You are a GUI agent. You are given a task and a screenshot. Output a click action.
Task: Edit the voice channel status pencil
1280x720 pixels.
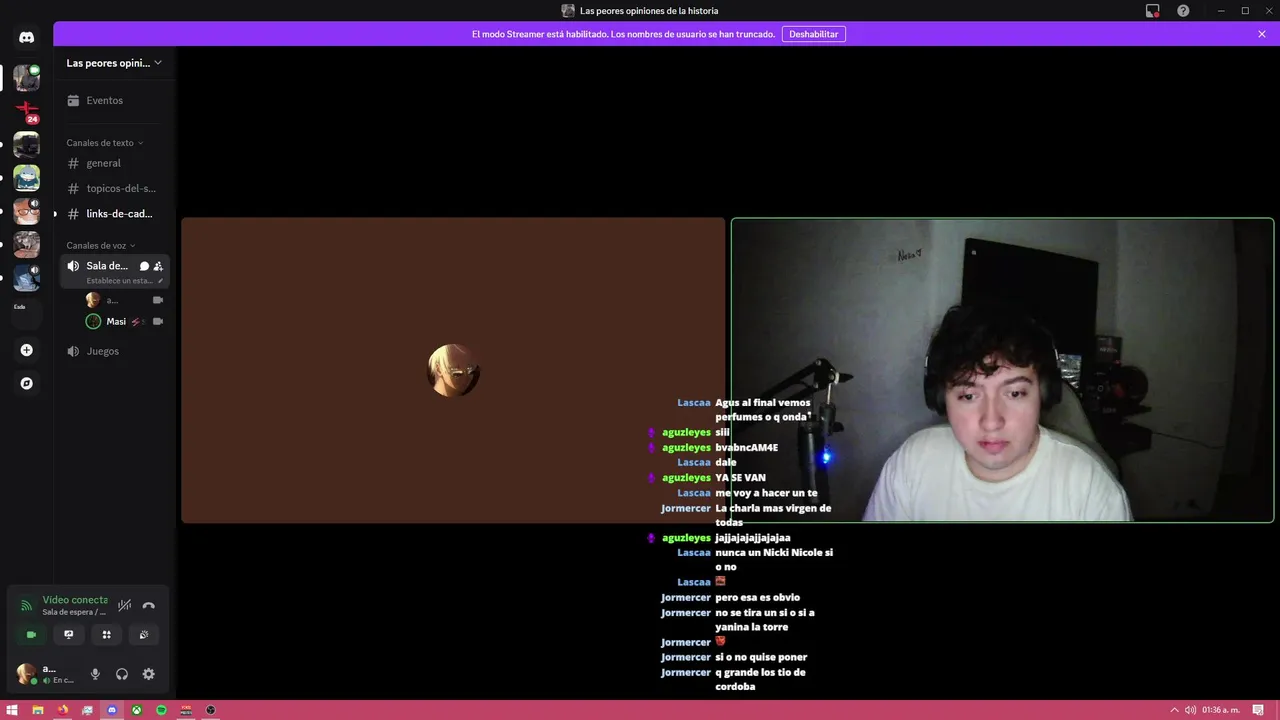[x=160, y=281]
